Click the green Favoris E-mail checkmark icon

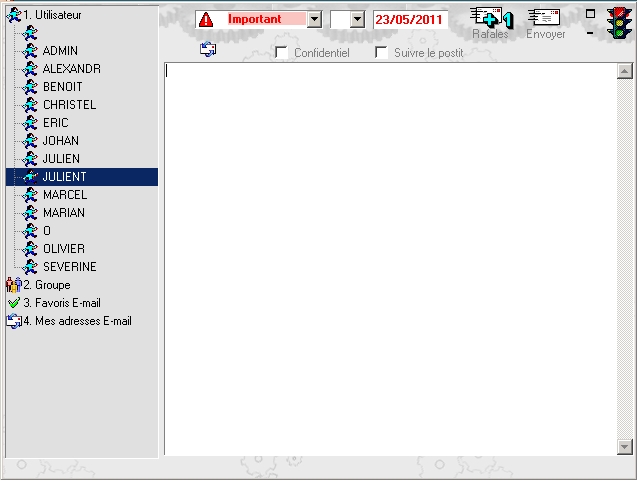tap(13, 303)
